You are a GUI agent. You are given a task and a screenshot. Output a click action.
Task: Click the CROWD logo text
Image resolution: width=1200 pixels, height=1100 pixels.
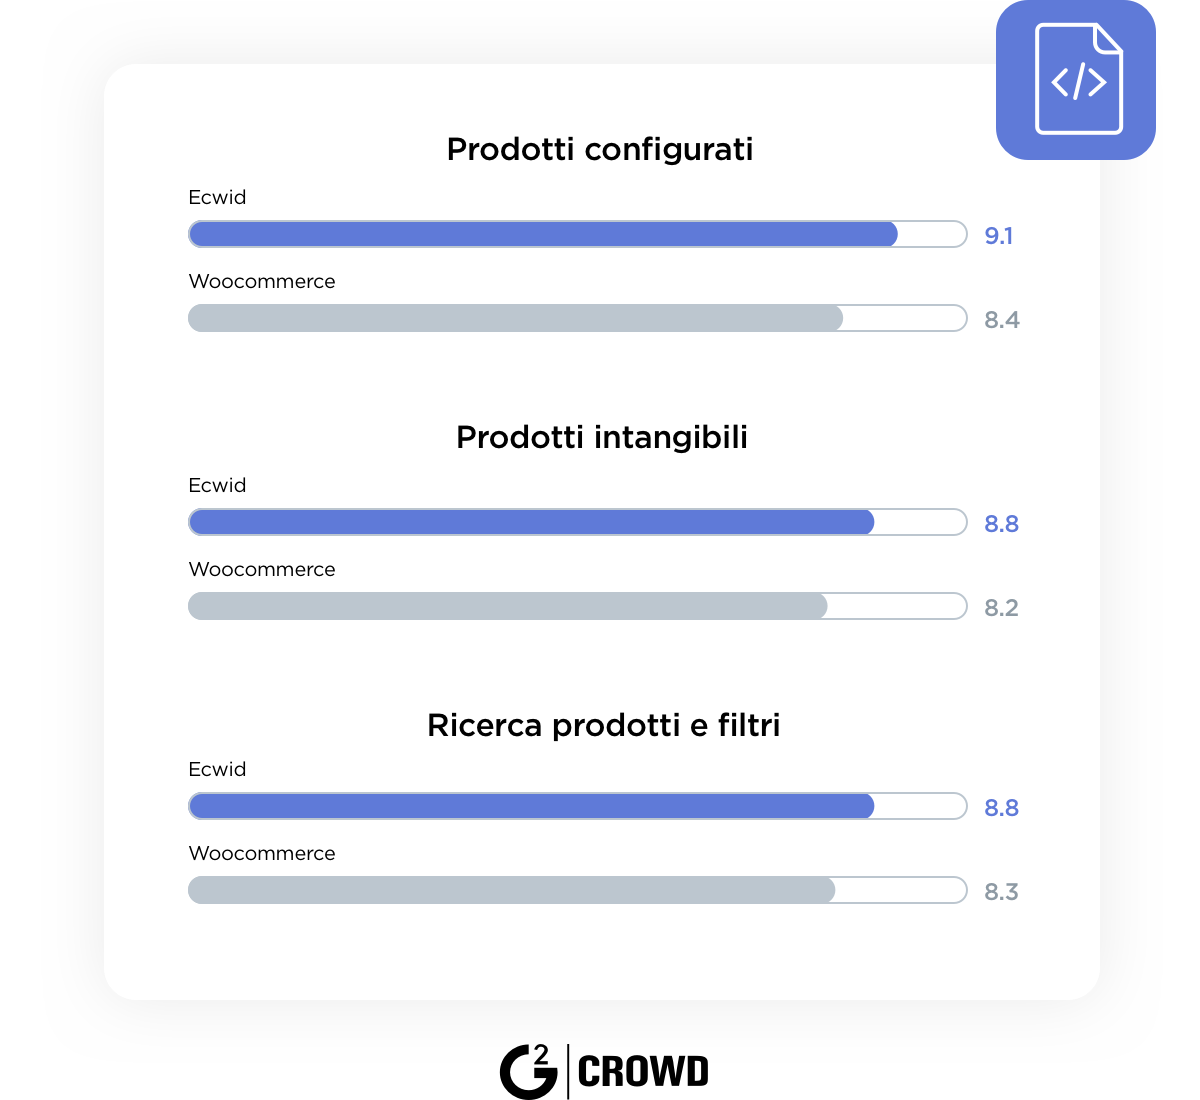click(x=643, y=1071)
